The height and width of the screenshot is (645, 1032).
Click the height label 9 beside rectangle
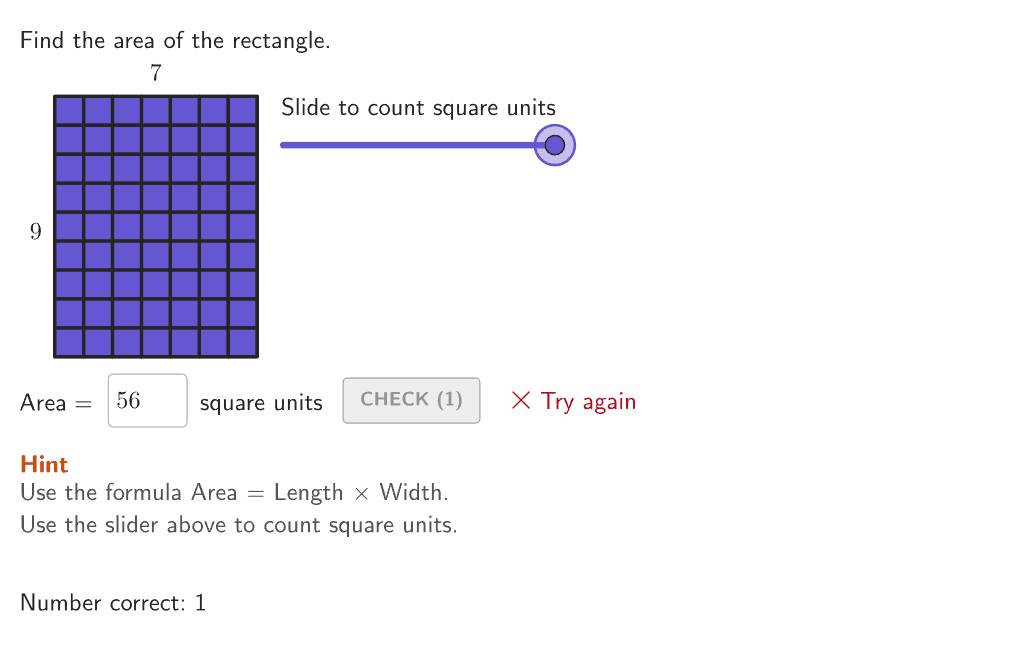point(36,232)
